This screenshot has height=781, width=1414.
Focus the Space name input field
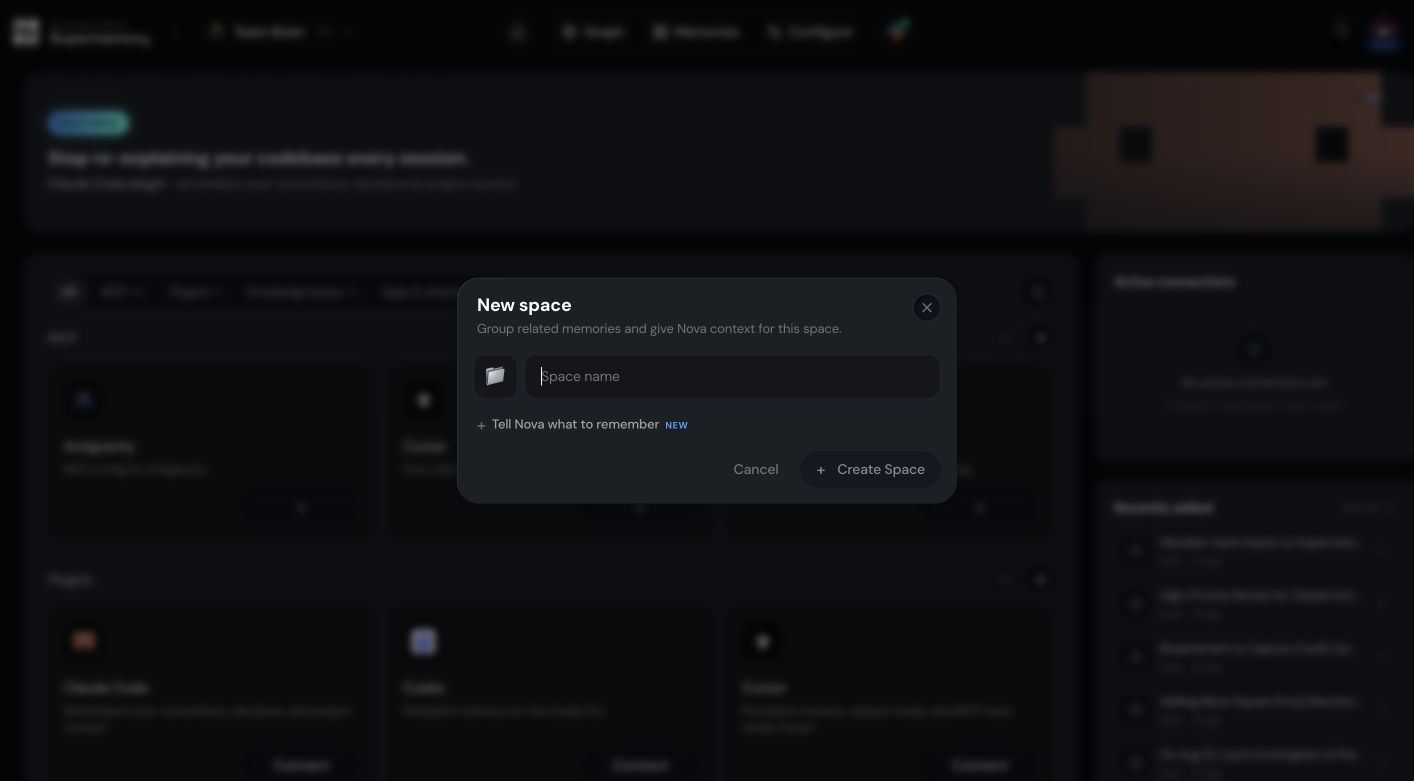pyautogui.click(x=732, y=376)
